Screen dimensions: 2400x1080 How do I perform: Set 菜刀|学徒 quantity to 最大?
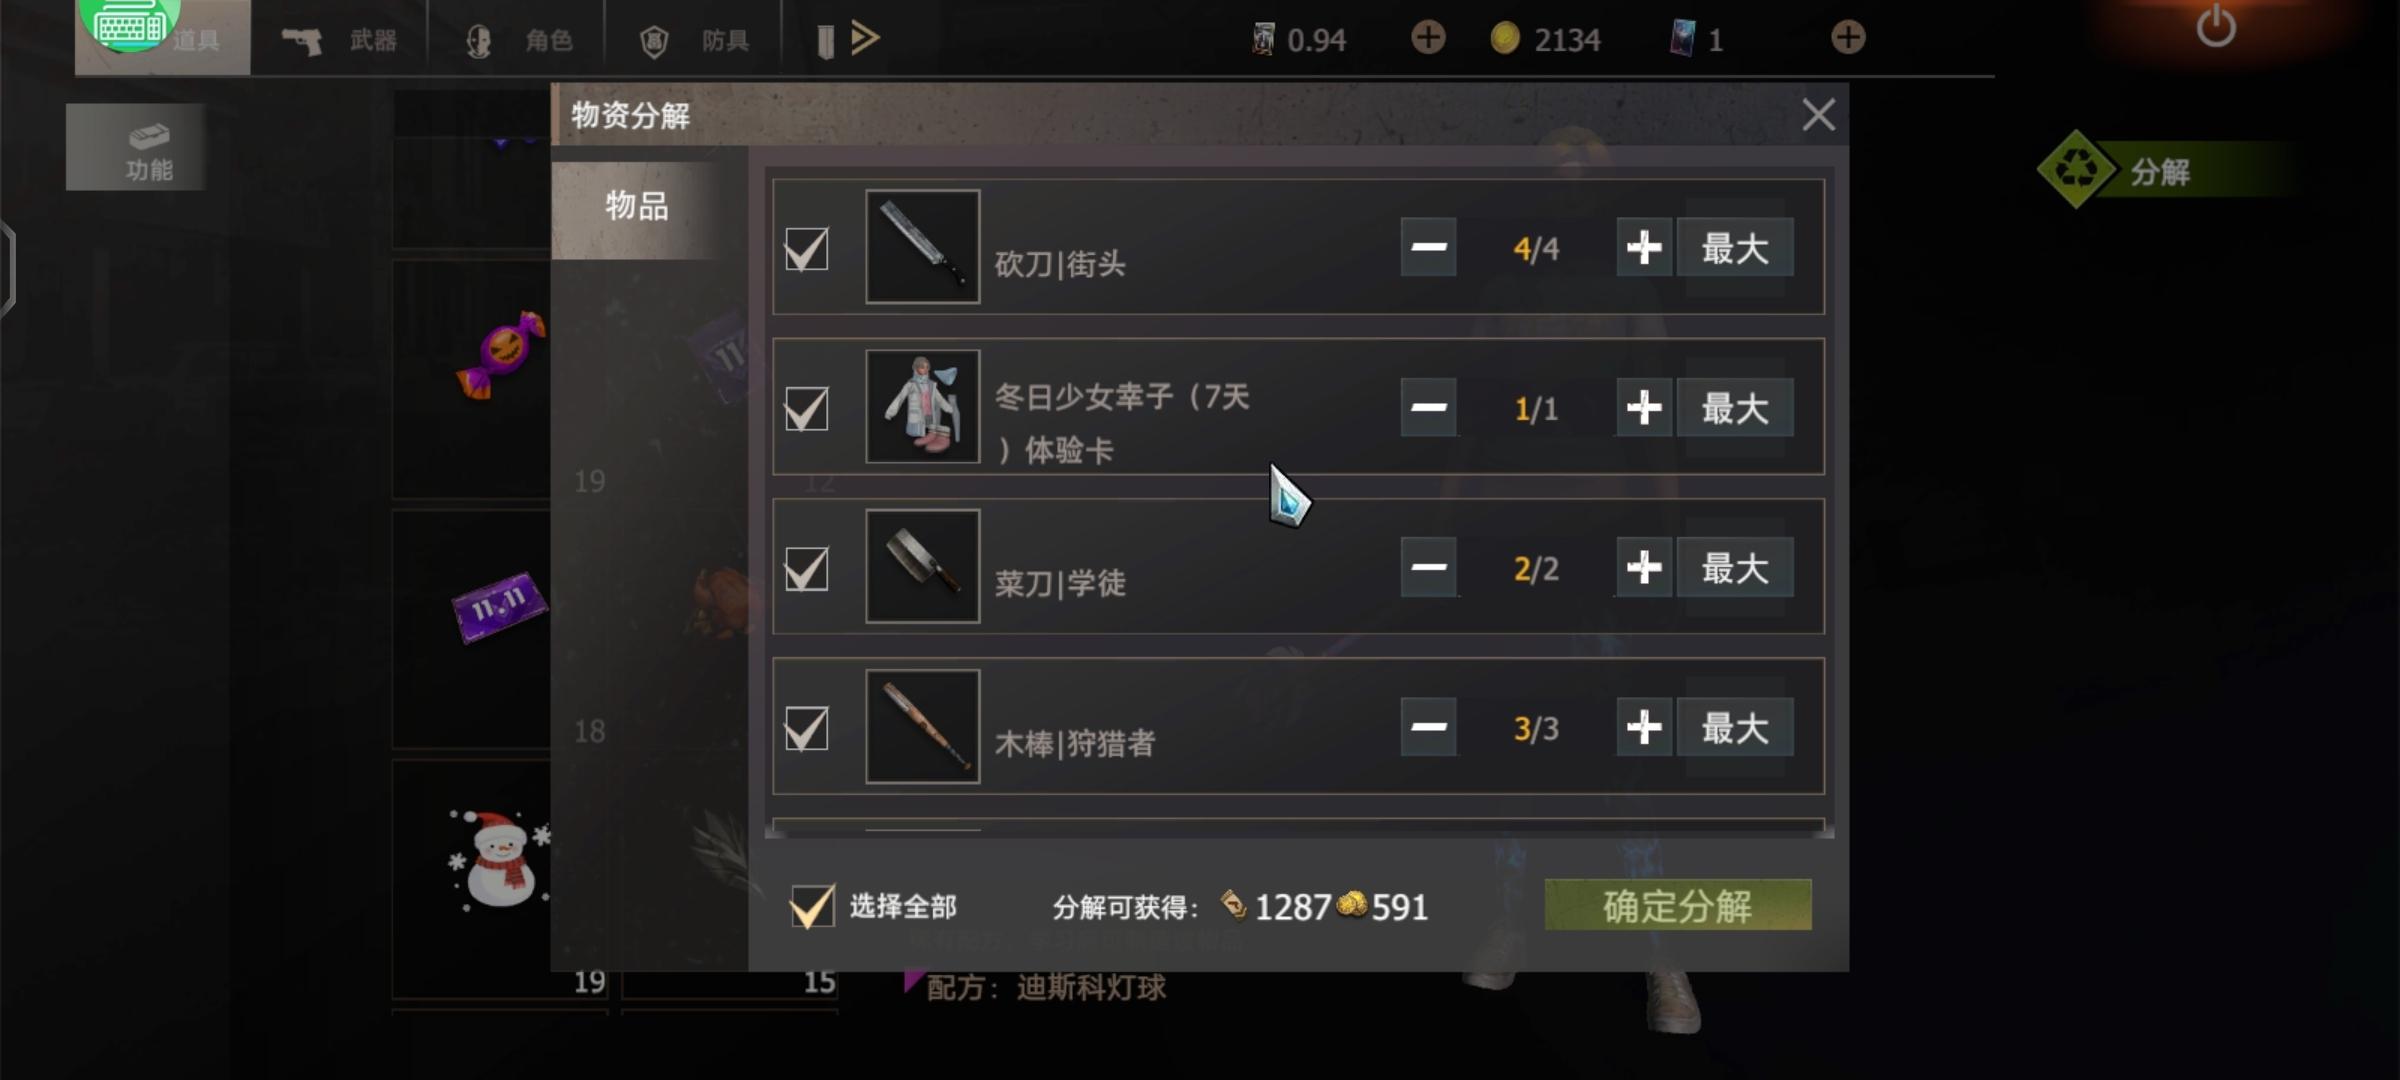click(x=1735, y=567)
